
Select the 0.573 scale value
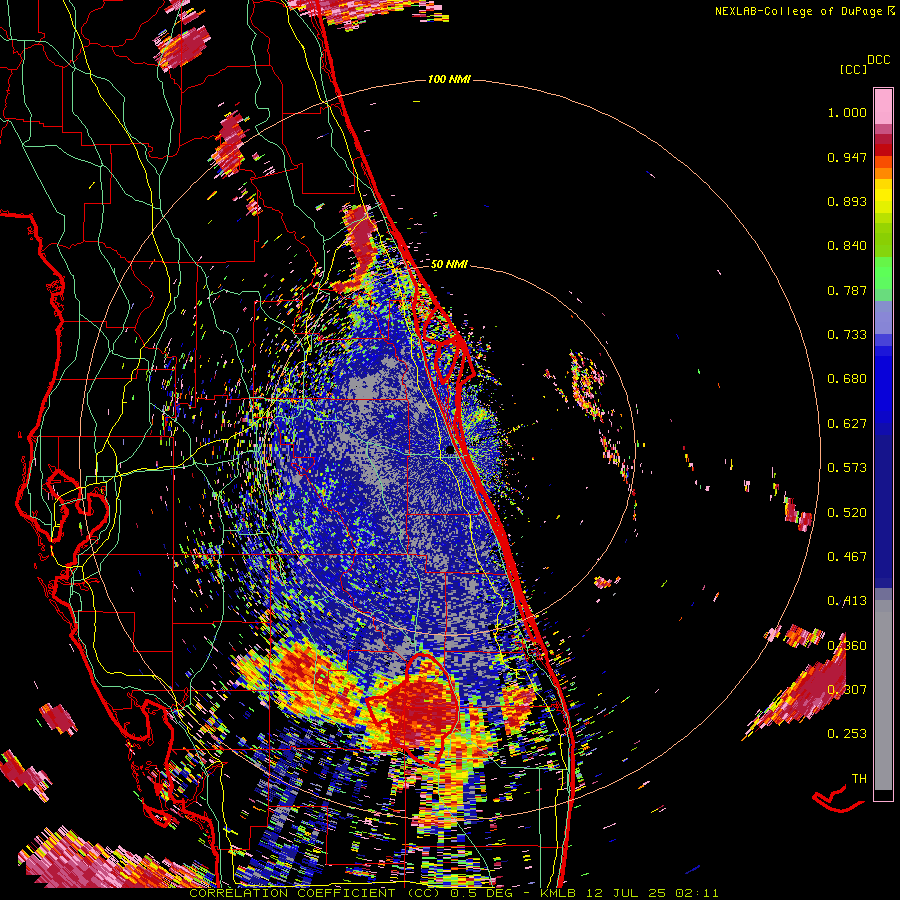(847, 468)
